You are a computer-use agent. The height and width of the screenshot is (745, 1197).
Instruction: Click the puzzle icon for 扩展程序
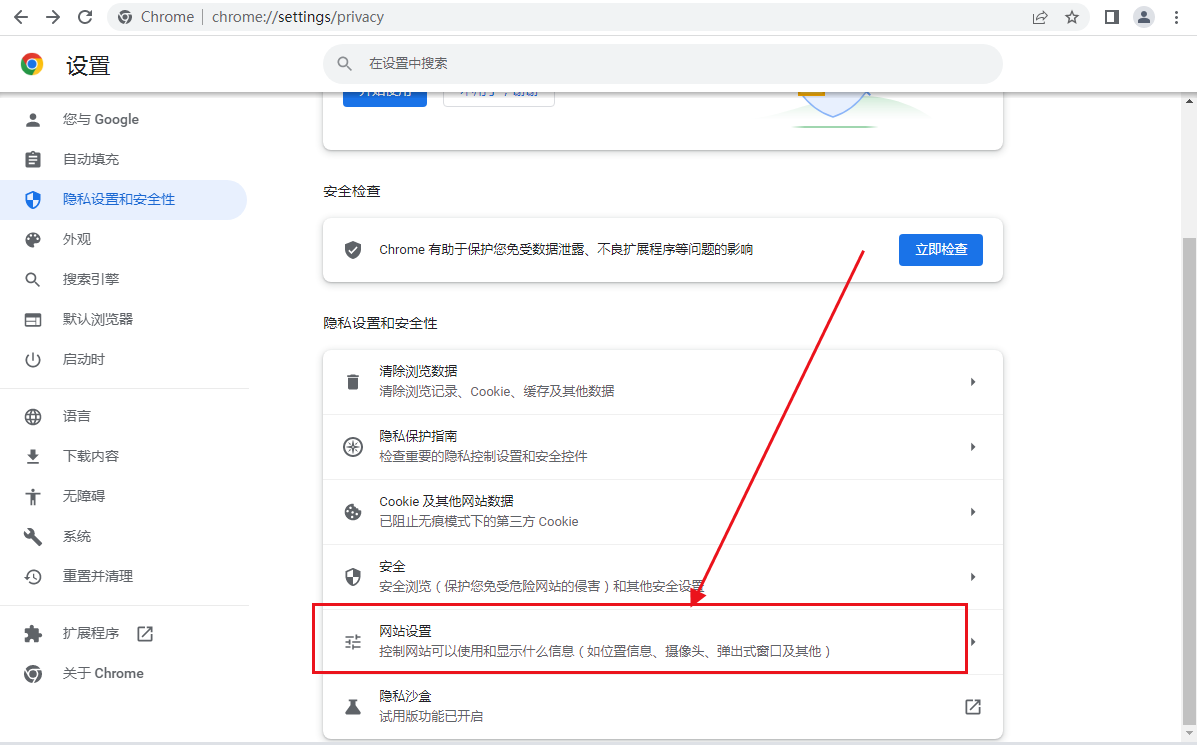click(33, 634)
